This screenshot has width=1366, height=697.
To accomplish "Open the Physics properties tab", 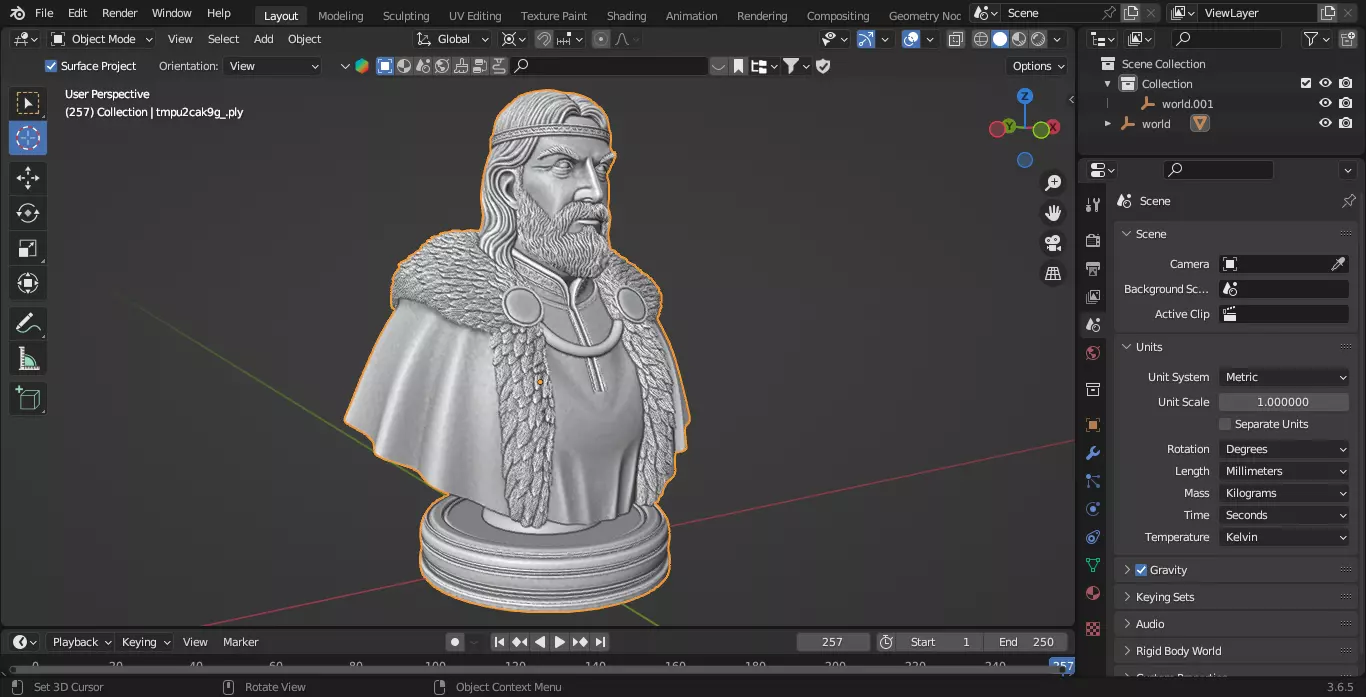I will [x=1093, y=509].
